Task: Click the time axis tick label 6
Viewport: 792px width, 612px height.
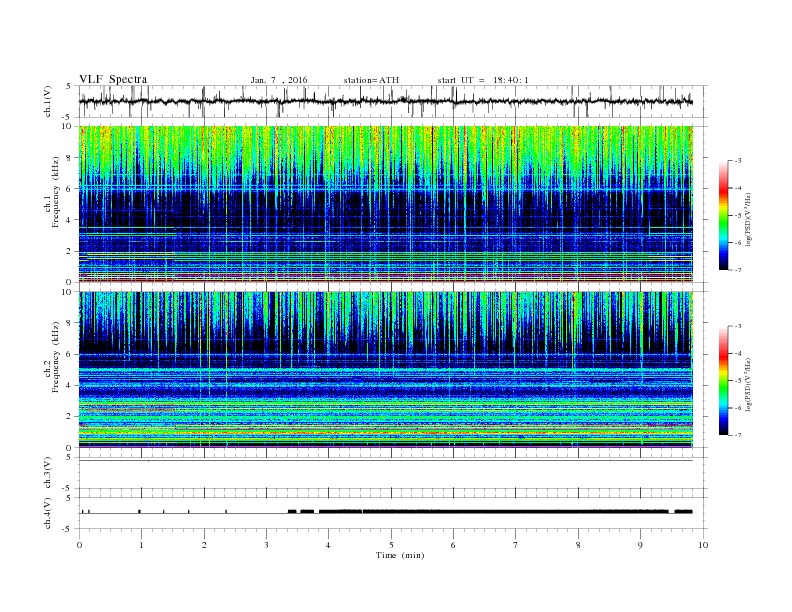Action: [x=453, y=545]
